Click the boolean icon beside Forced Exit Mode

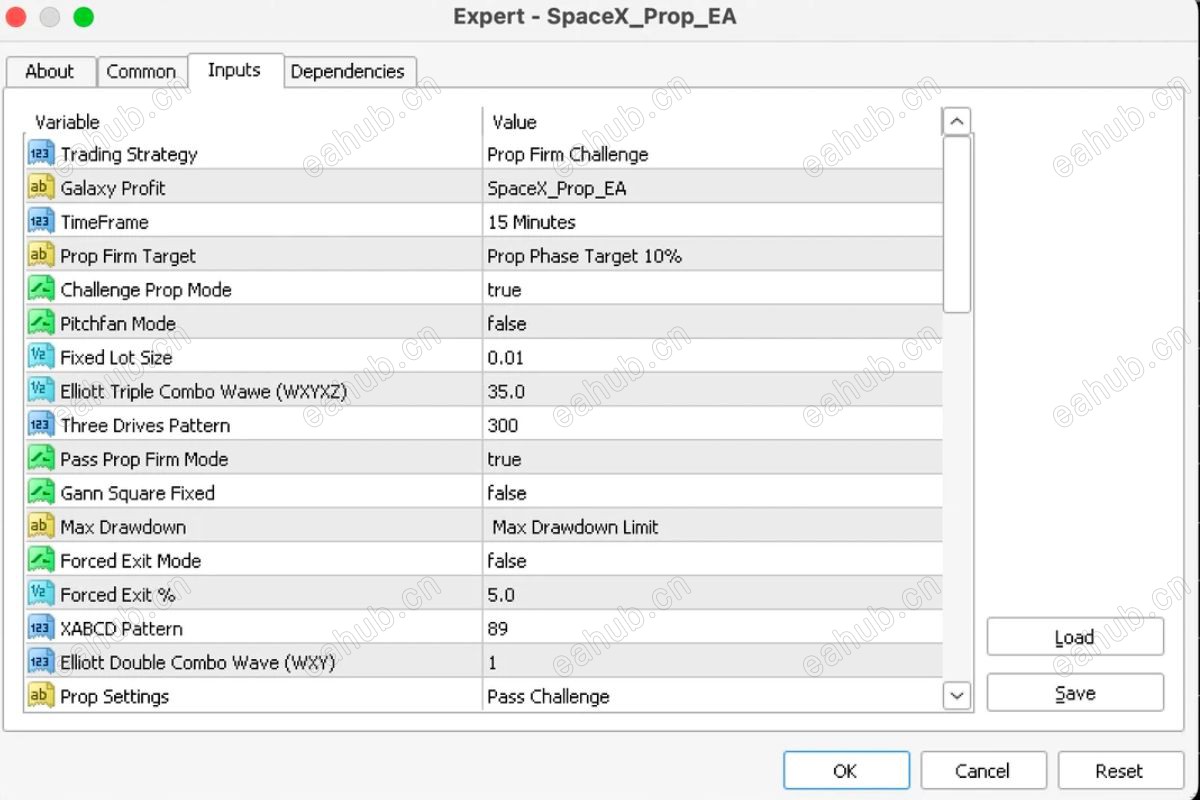pyautogui.click(x=41, y=561)
